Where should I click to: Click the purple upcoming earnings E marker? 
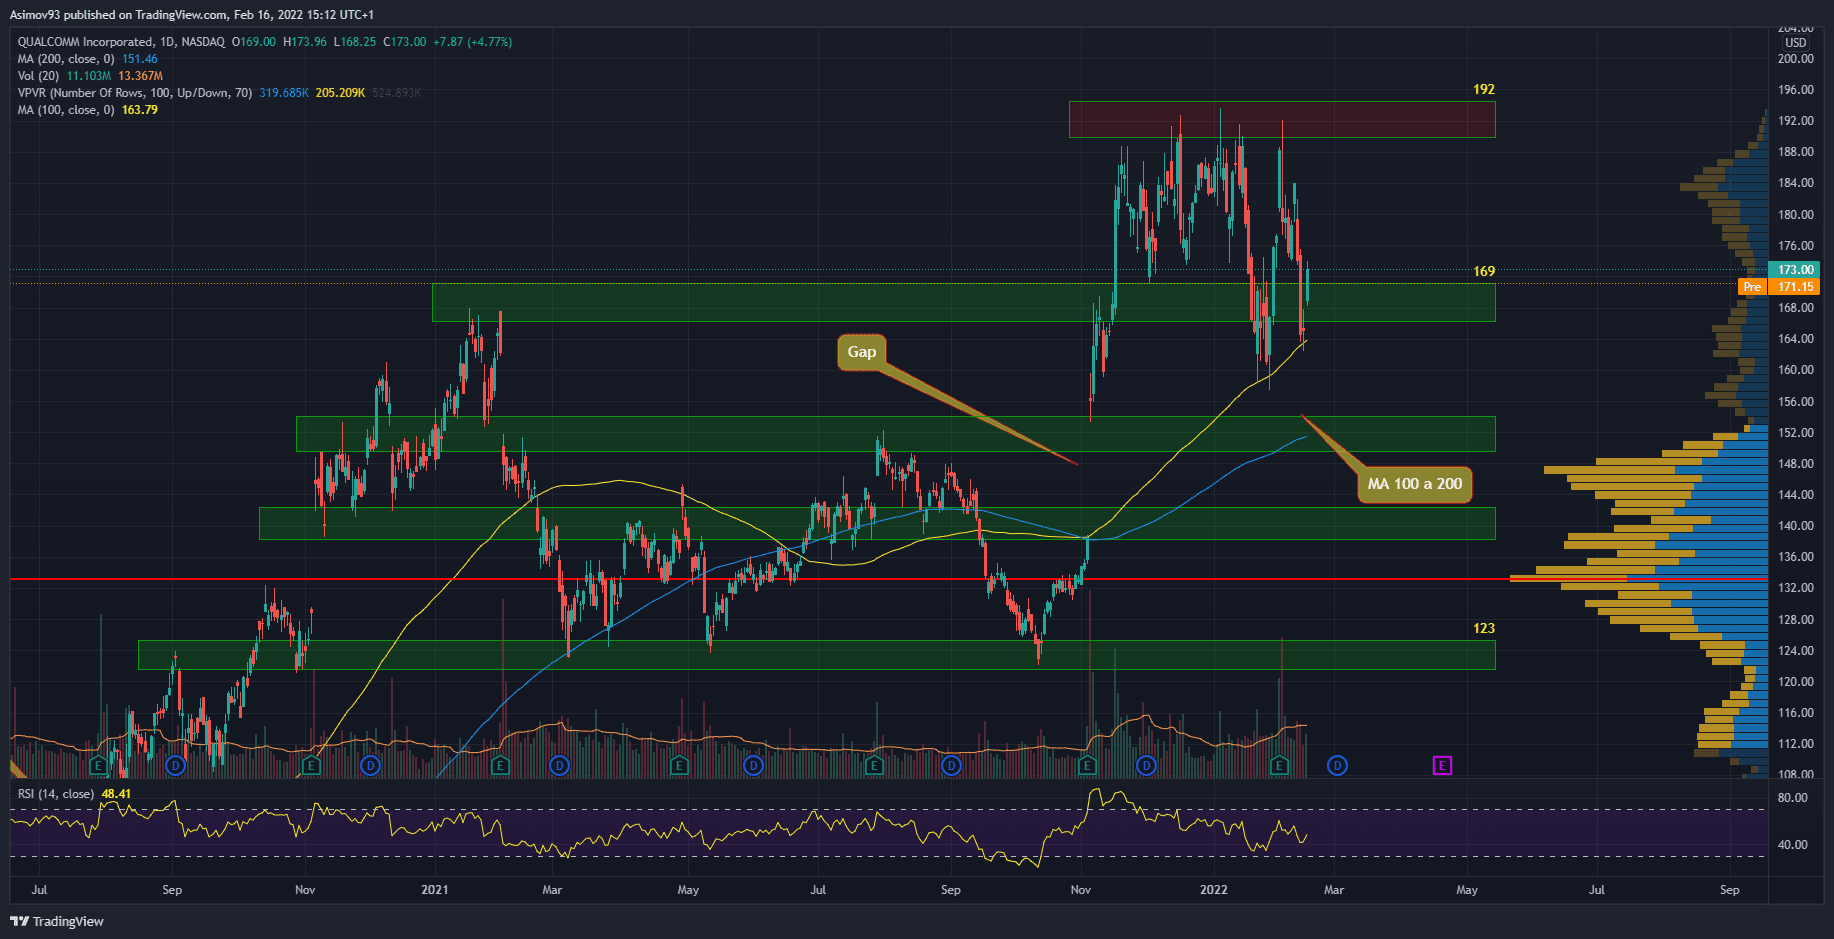1441,765
